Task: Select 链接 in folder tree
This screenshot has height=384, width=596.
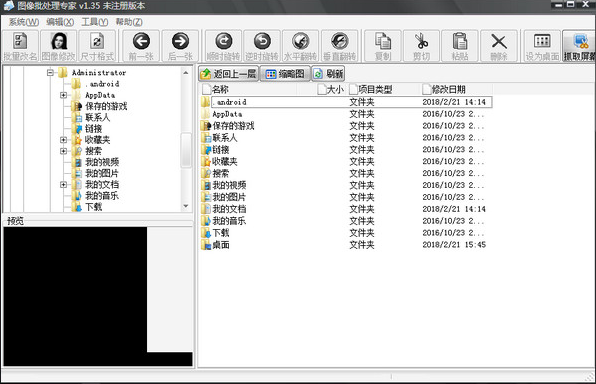Action: pyautogui.click(x=94, y=129)
